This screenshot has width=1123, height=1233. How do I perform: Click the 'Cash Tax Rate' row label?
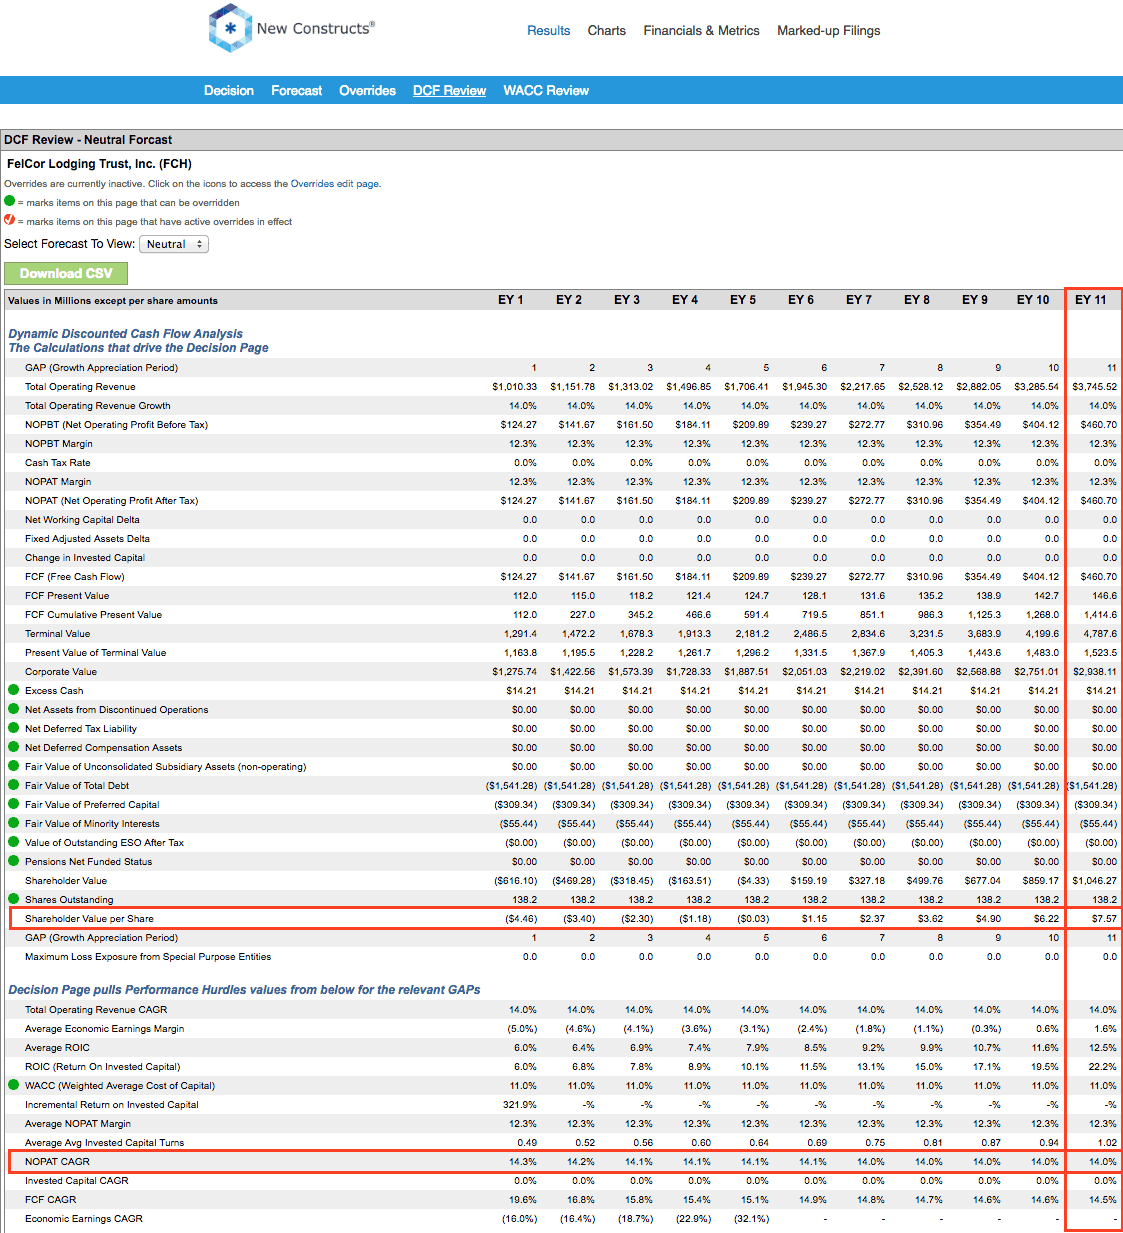(x=58, y=463)
